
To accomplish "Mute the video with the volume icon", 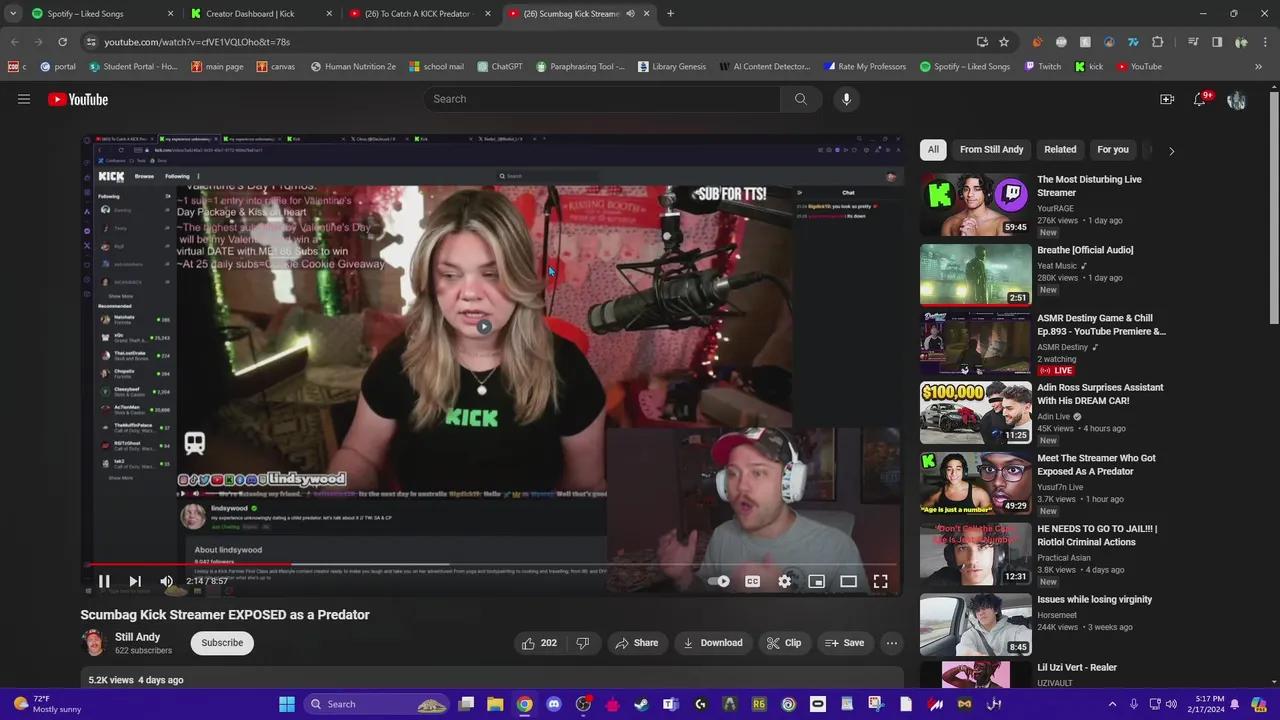I will 166,581.
